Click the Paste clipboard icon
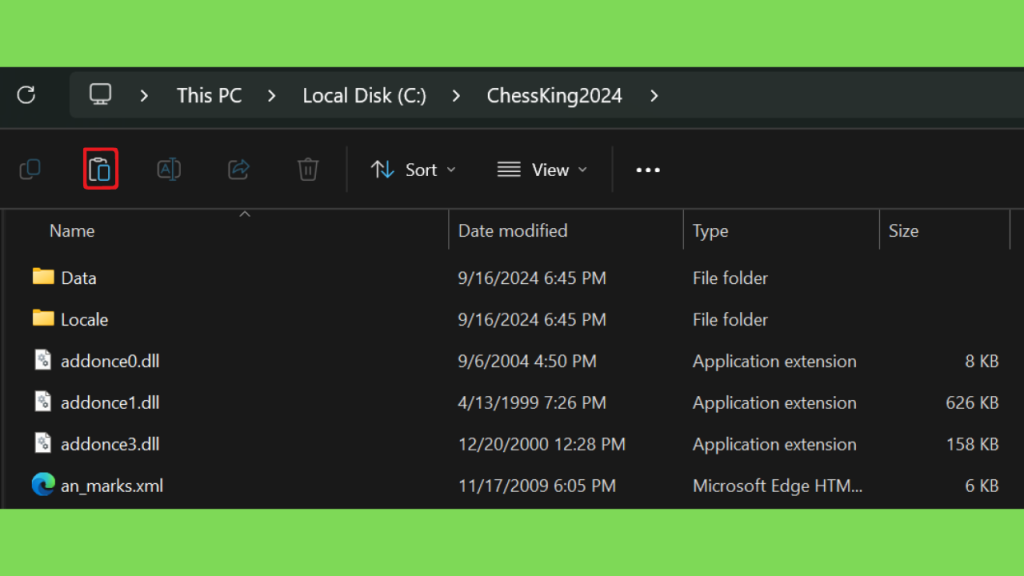 (x=101, y=170)
